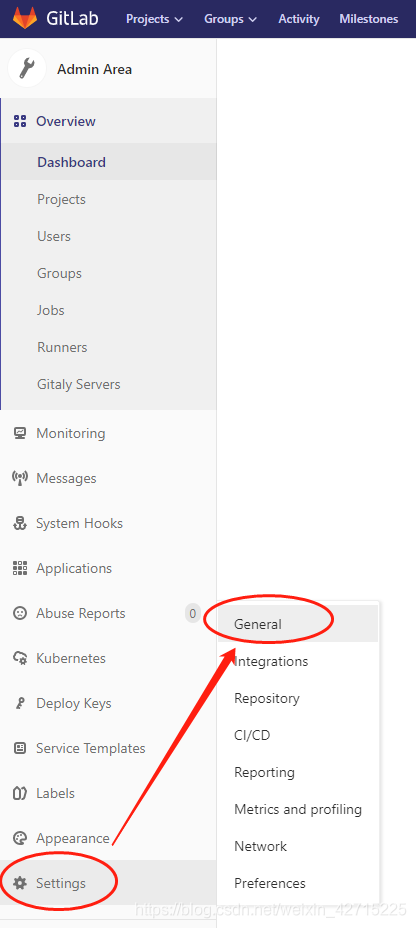Screen dimensions: 416x928
Task: Click the Deploy Keys key icon
Action: 20,703
